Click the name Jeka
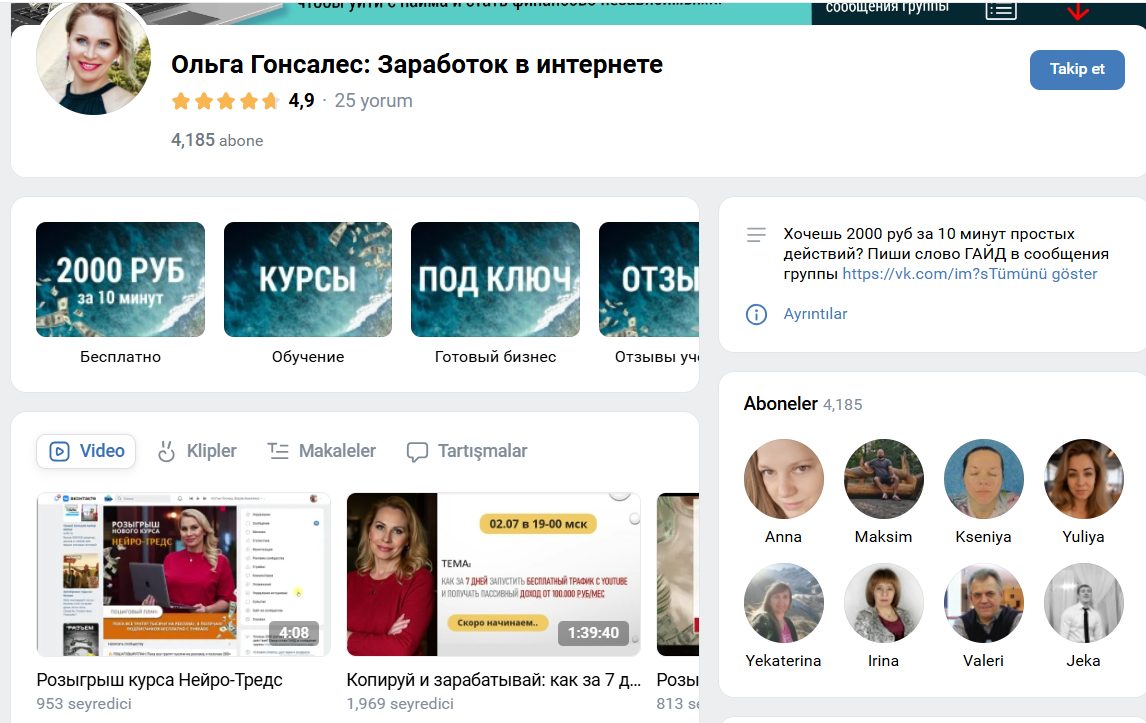 [1083, 661]
